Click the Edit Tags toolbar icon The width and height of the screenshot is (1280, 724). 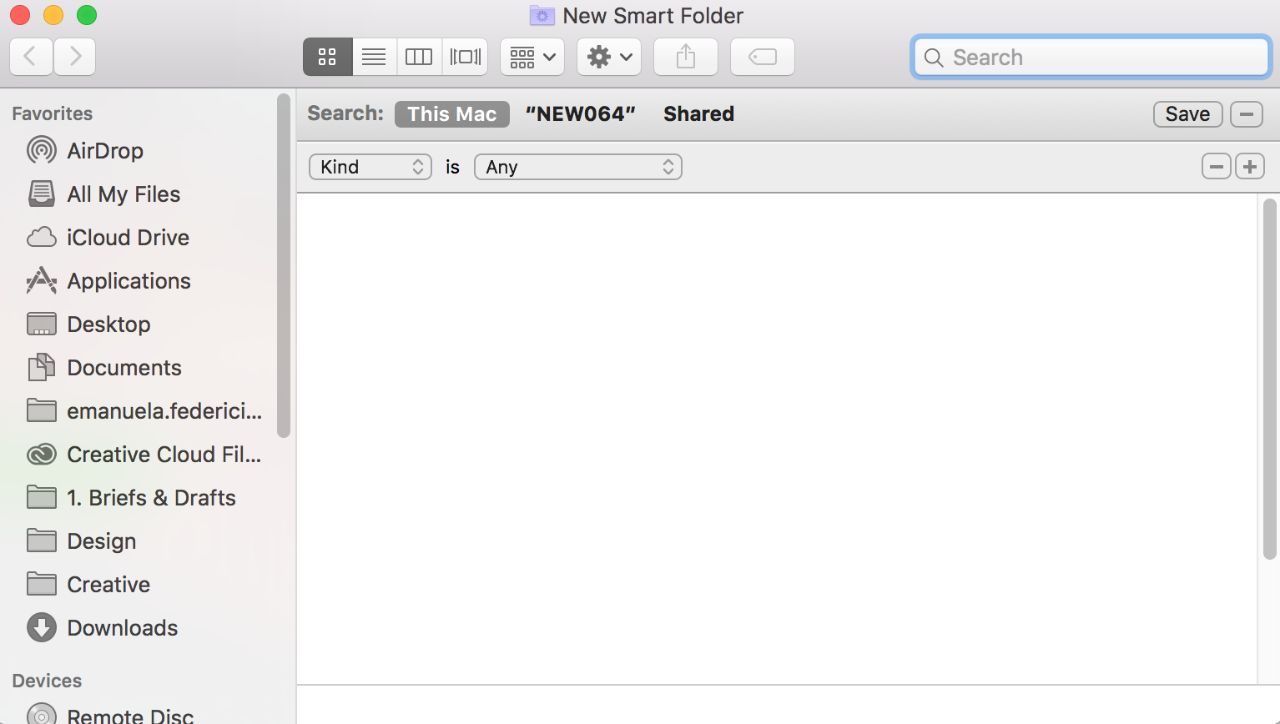click(762, 57)
